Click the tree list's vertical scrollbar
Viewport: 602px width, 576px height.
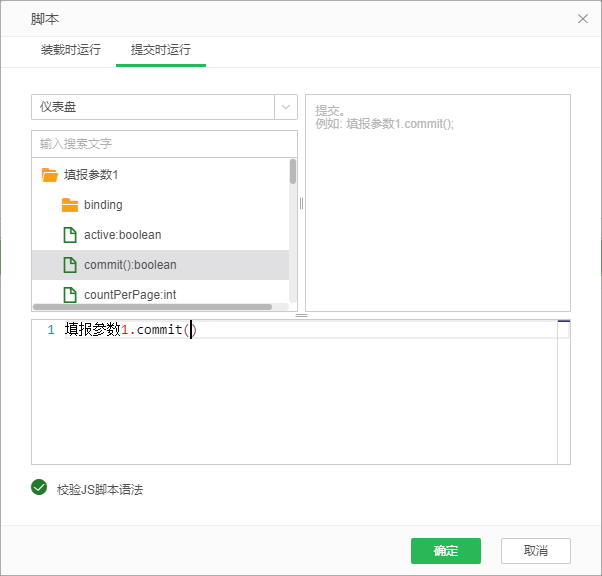coord(293,172)
